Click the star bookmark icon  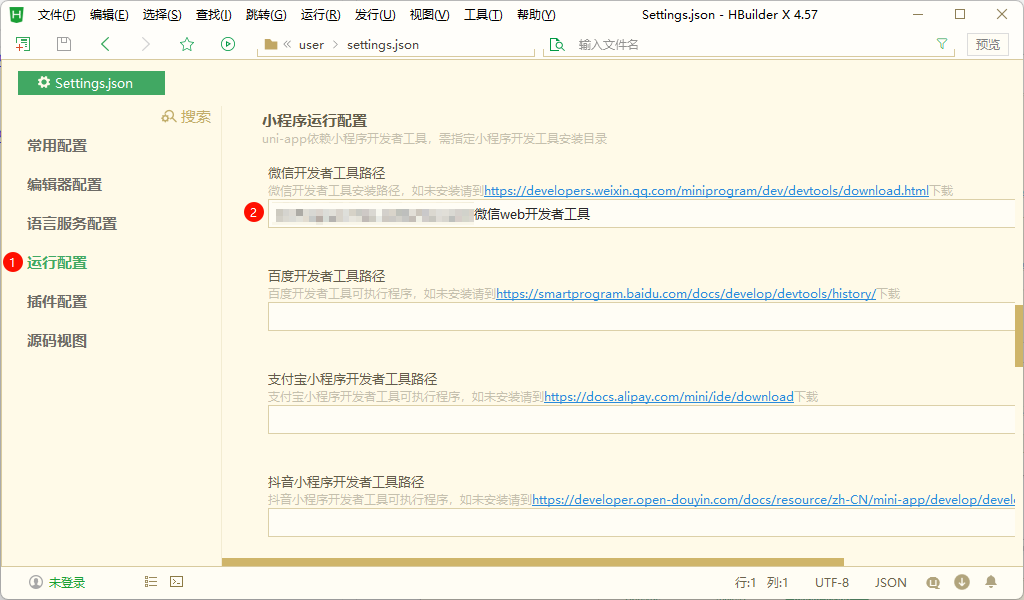(x=187, y=44)
